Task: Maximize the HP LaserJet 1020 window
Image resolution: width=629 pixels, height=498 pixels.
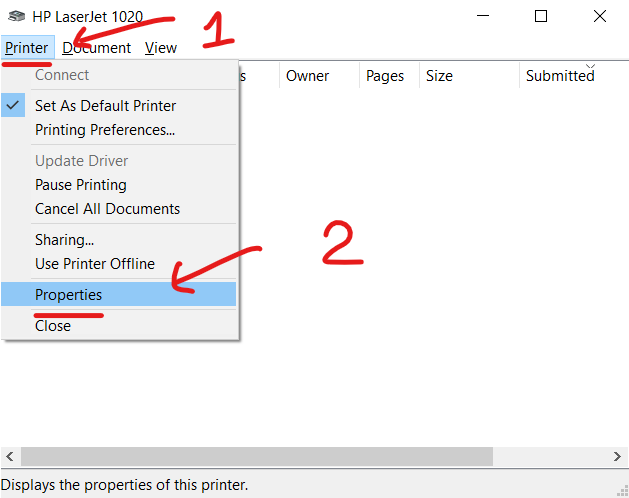Action: 541,17
